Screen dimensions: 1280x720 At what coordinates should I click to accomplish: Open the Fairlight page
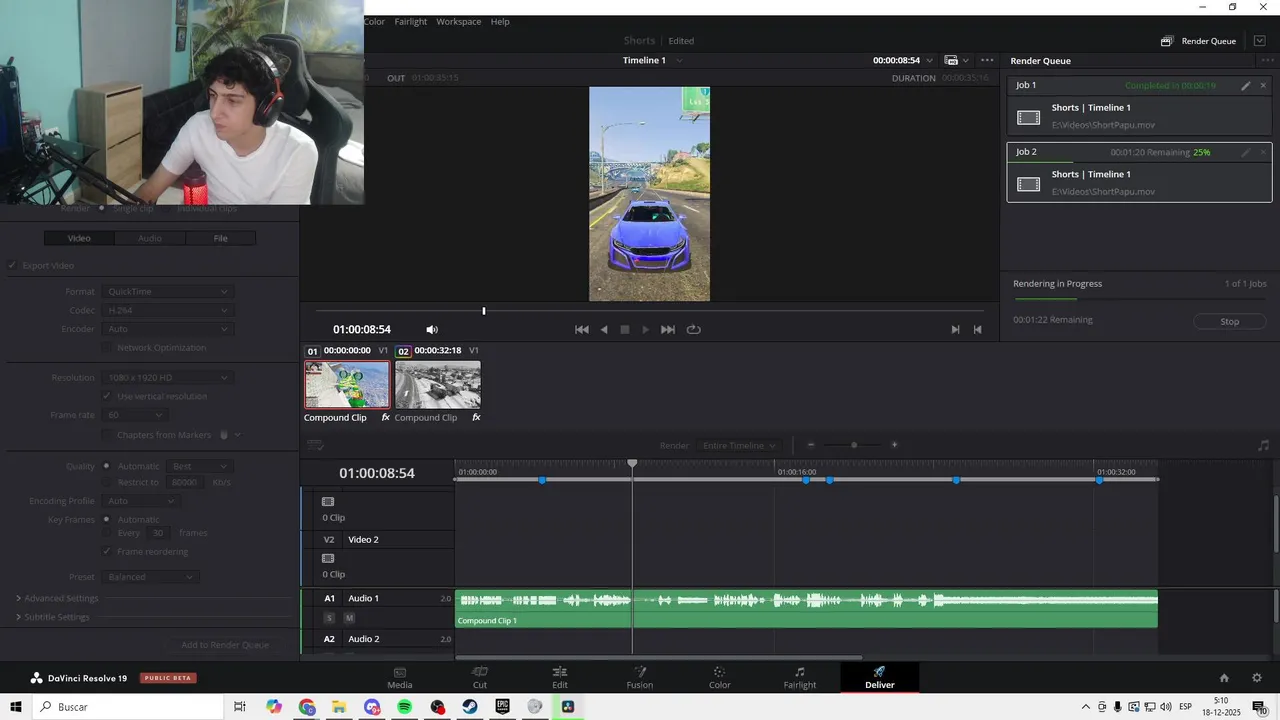point(800,677)
